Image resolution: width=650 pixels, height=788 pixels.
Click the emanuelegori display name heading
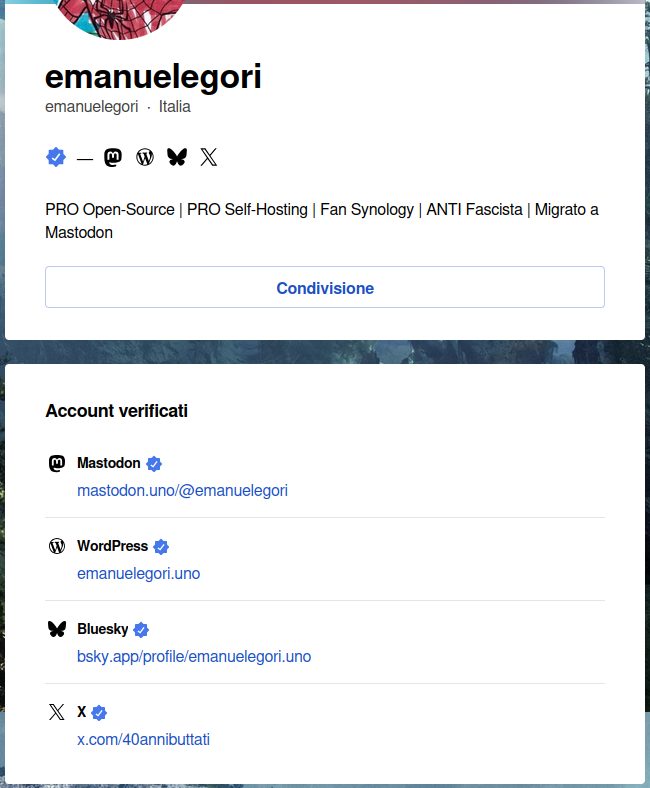coord(153,77)
